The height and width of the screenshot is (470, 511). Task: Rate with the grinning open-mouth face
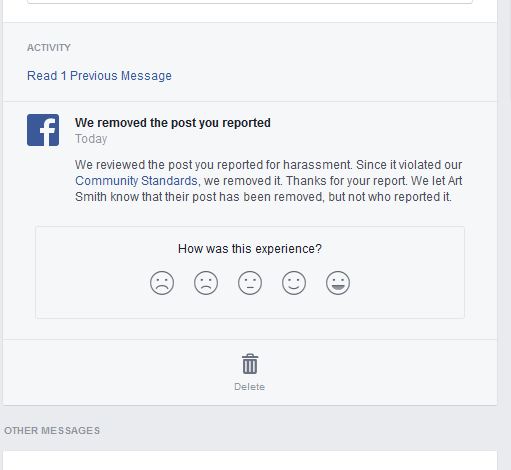coord(338,283)
